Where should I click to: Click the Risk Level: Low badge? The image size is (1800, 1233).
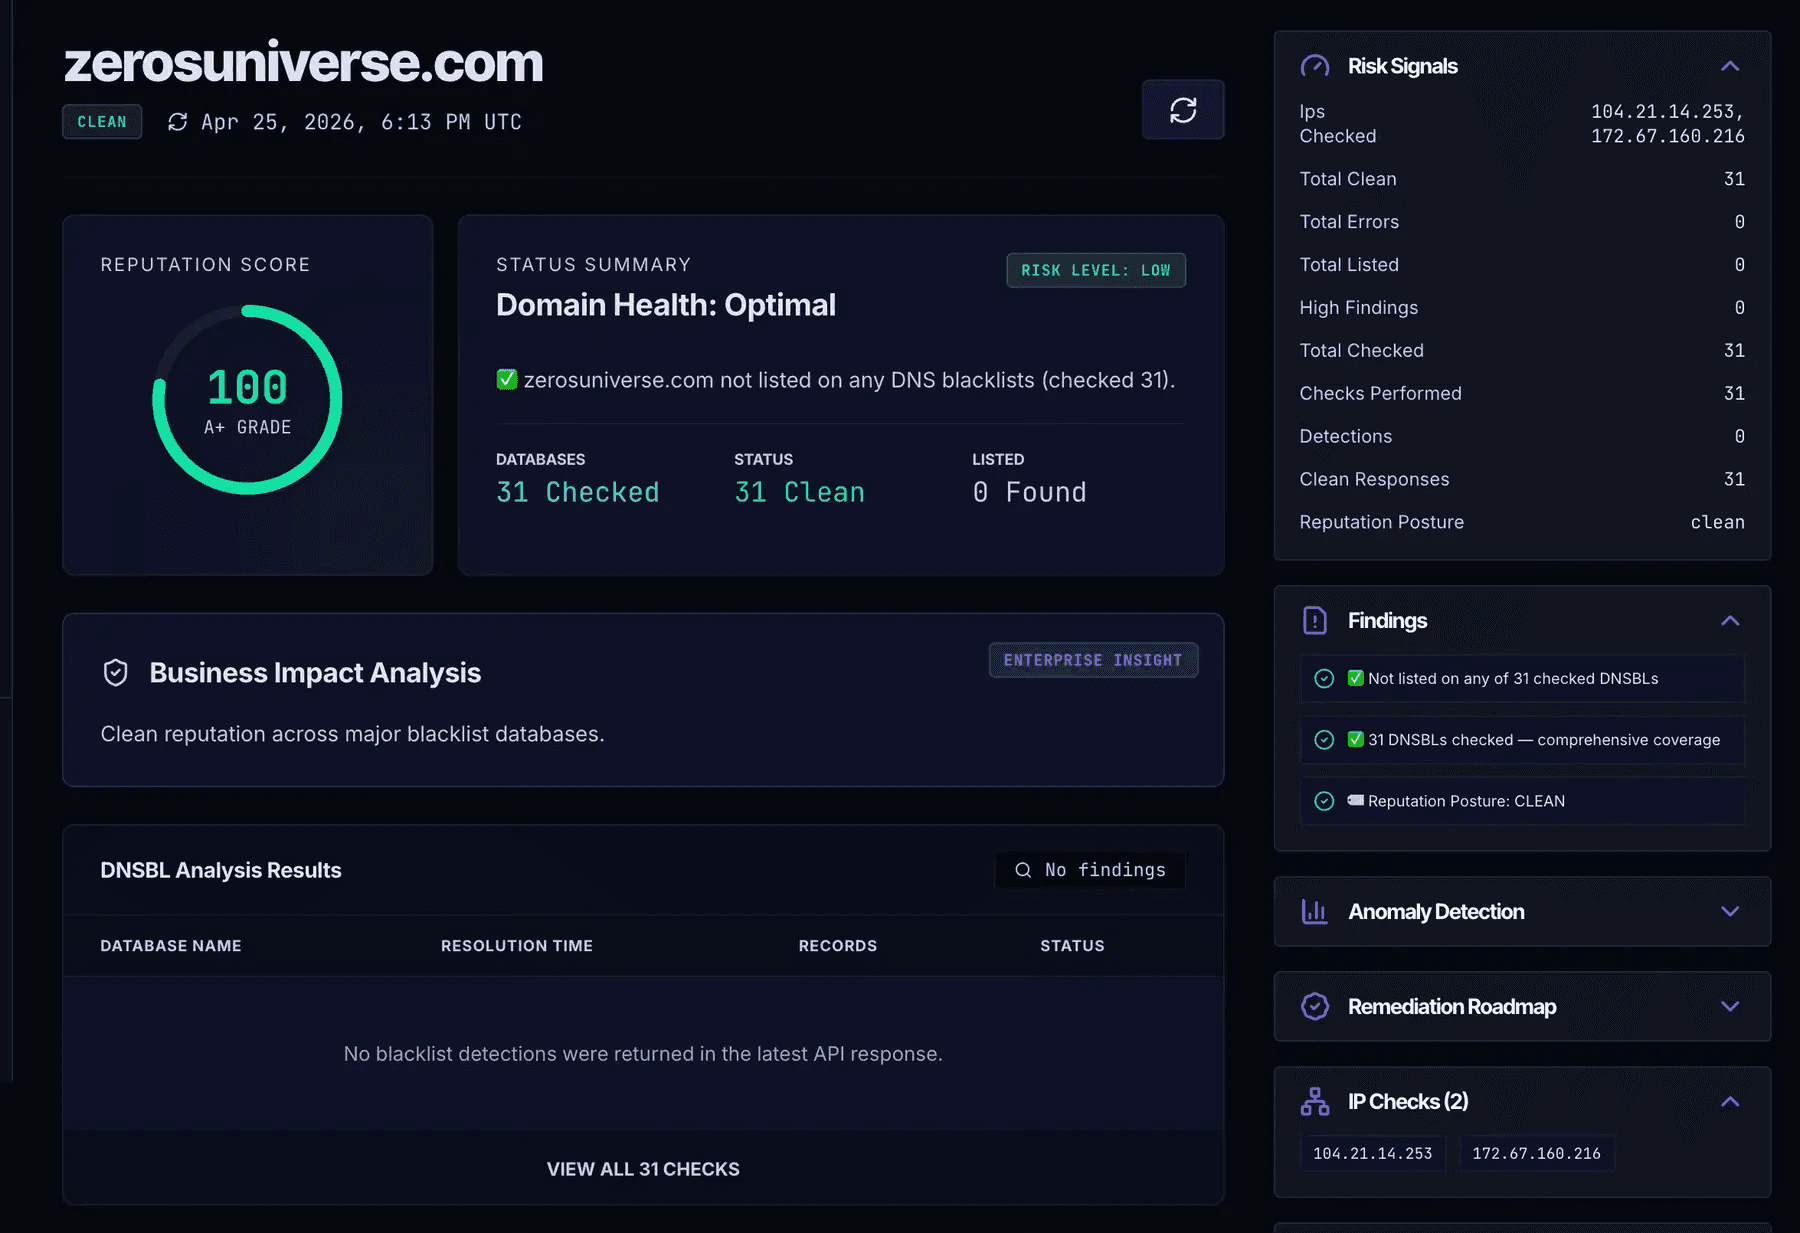(1096, 270)
